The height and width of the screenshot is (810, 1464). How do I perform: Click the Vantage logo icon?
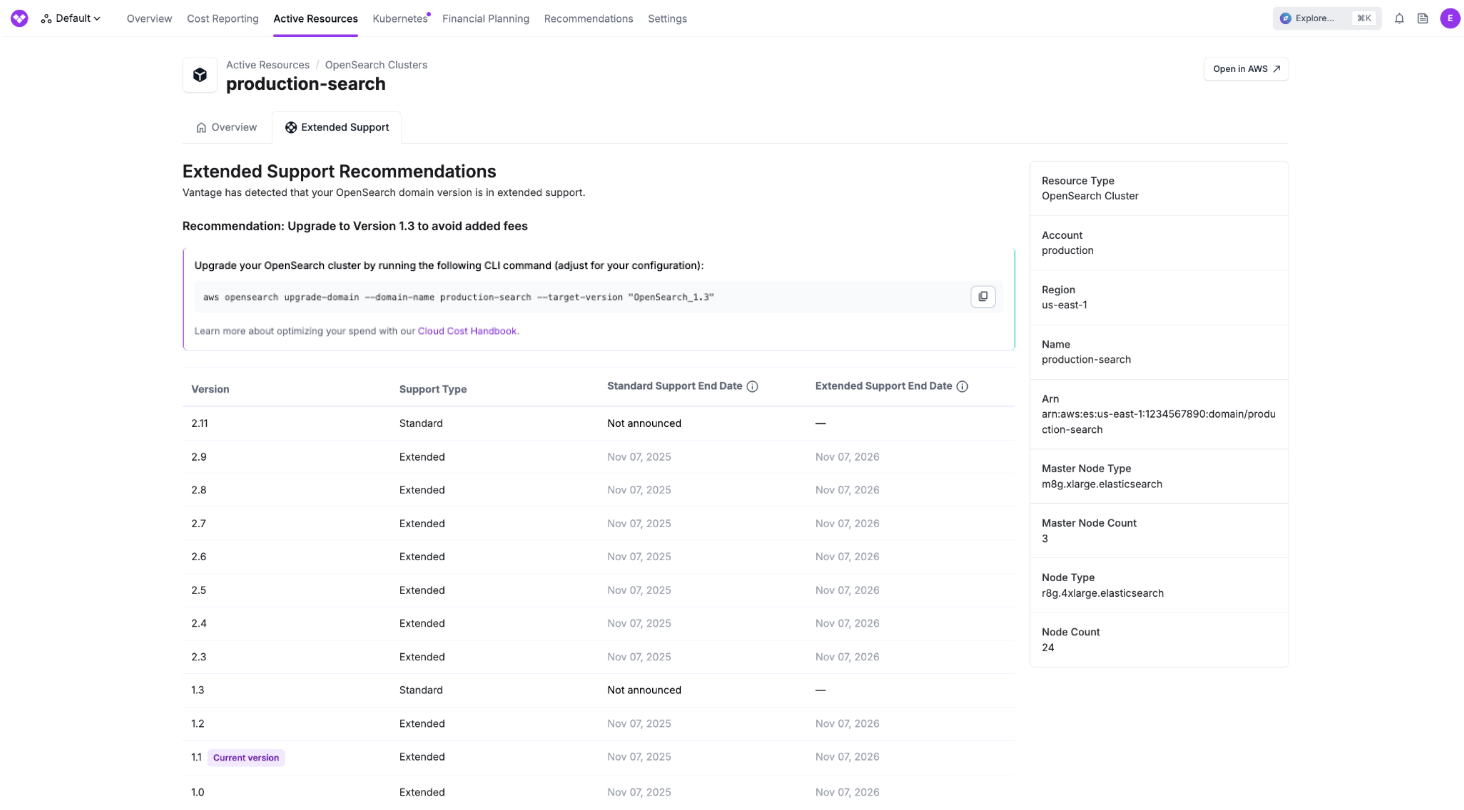pyautogui.click(x=19, y=17)
